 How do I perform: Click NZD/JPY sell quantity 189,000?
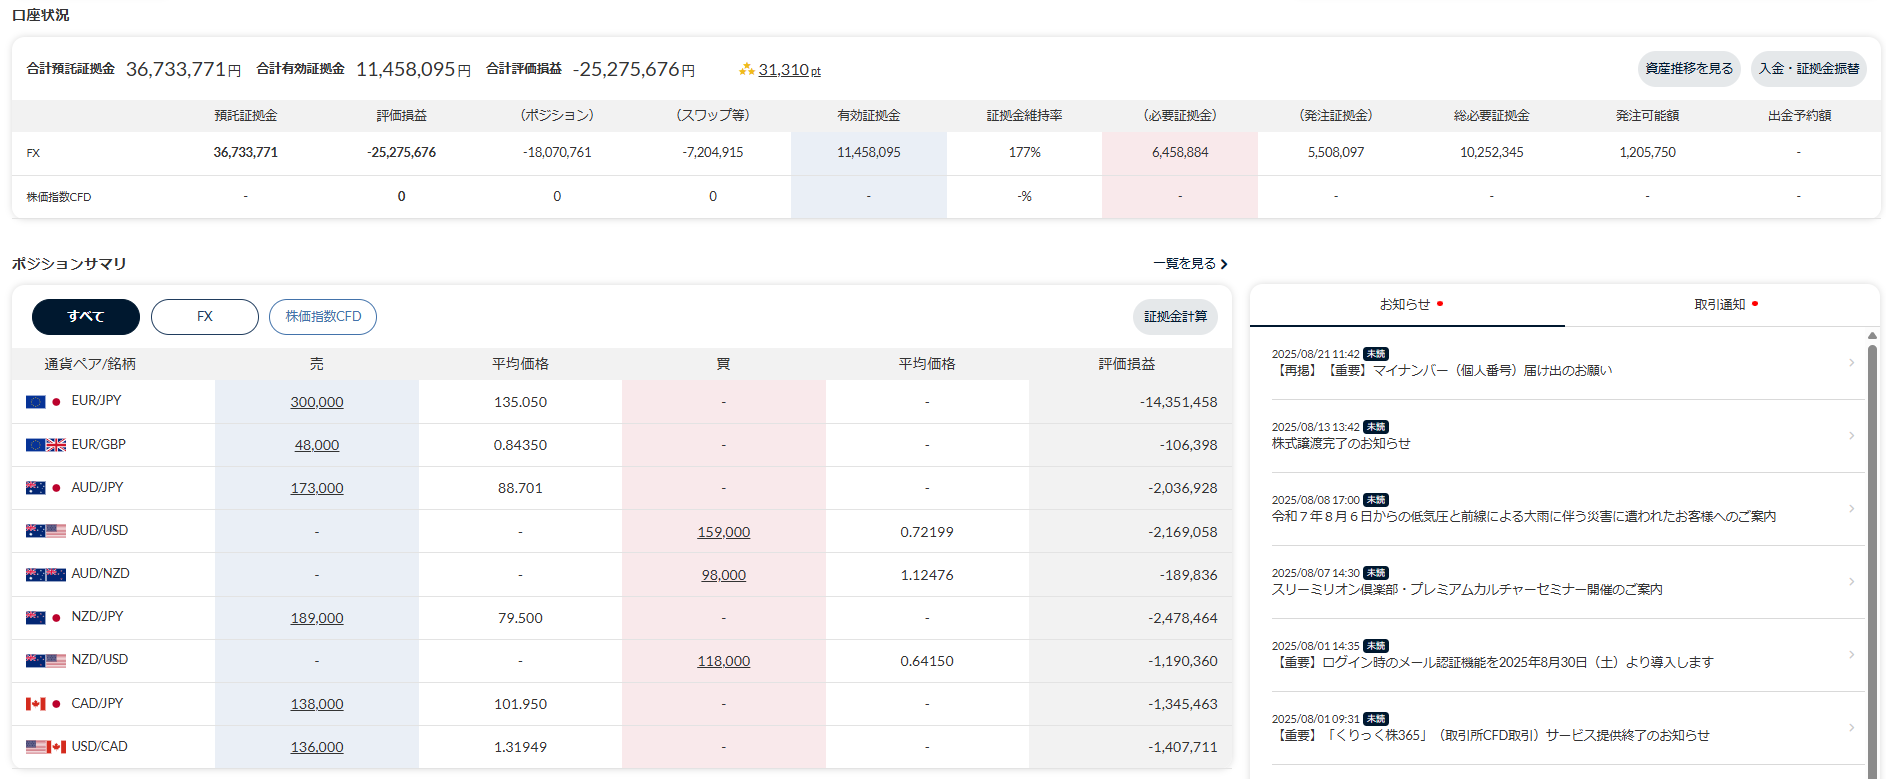tap(317, 618)
